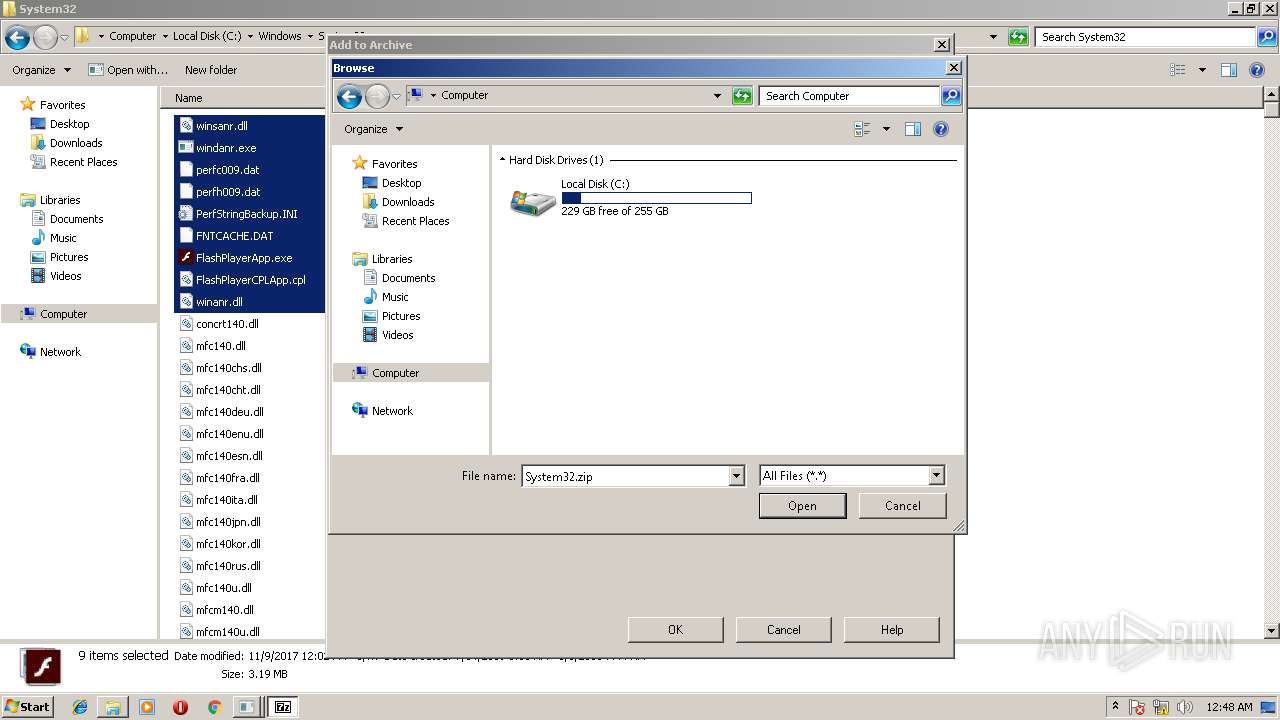The height and width of the screenshot is (720, 1280).
Task: Click Local Disk (C:) breadcrumb in System32 window
Action: (x=207, y=36)
